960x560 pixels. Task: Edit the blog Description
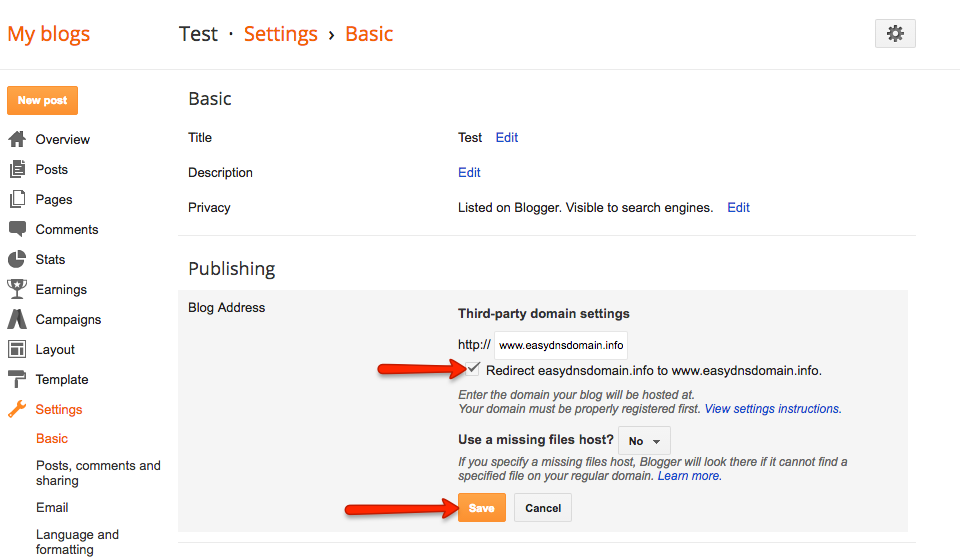(x=469, y=173)
